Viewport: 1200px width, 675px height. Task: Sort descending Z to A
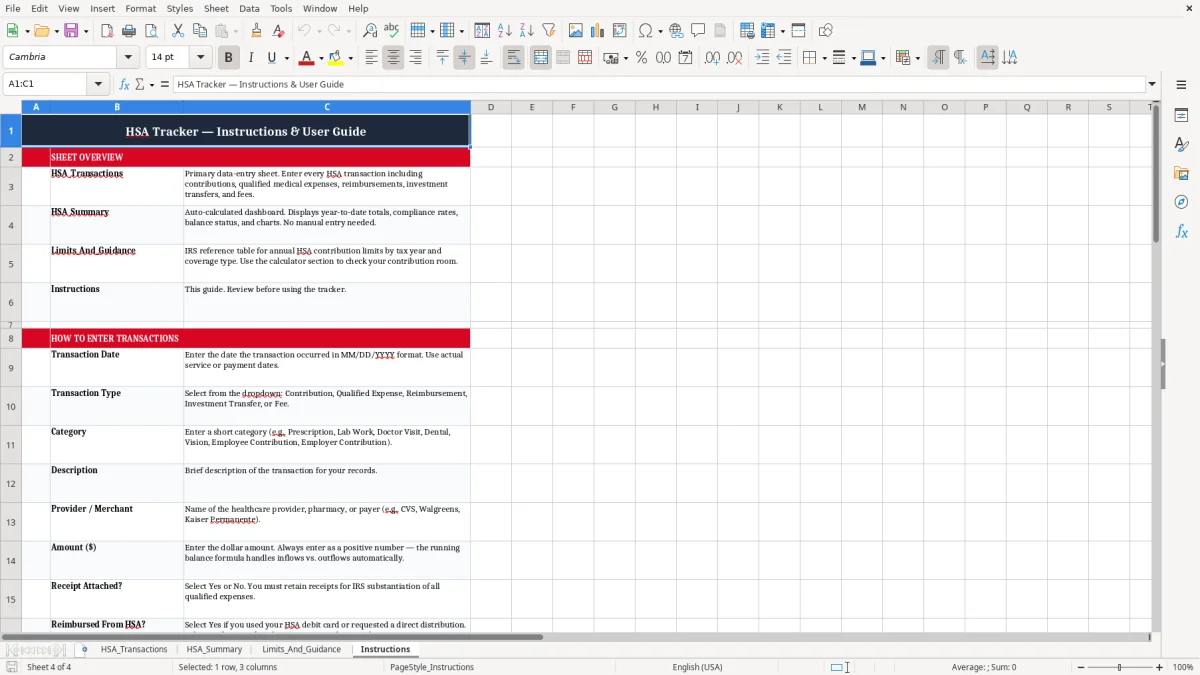click(526, 31)
